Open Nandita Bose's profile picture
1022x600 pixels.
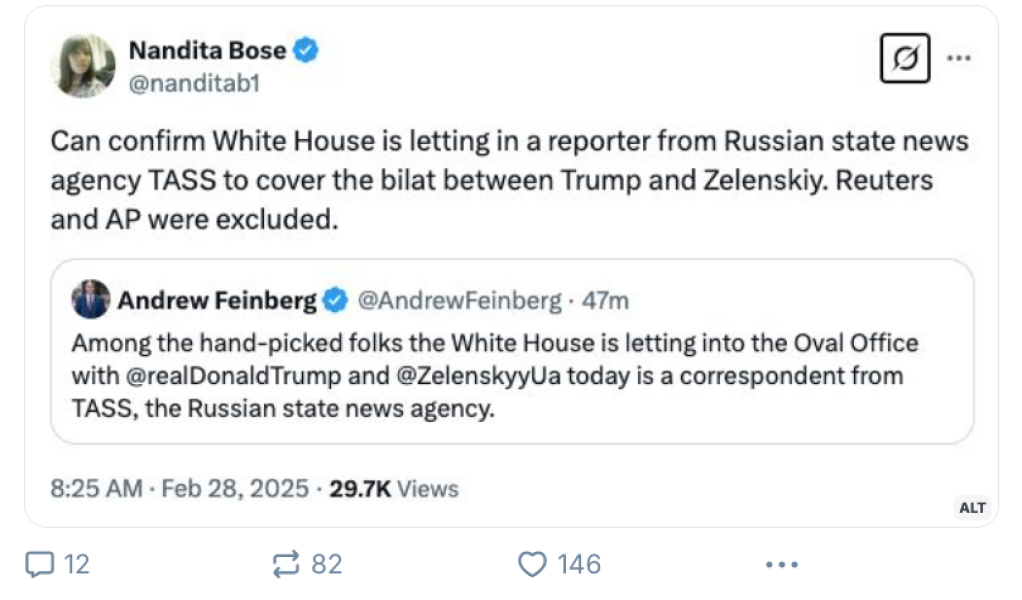point(83,66)
